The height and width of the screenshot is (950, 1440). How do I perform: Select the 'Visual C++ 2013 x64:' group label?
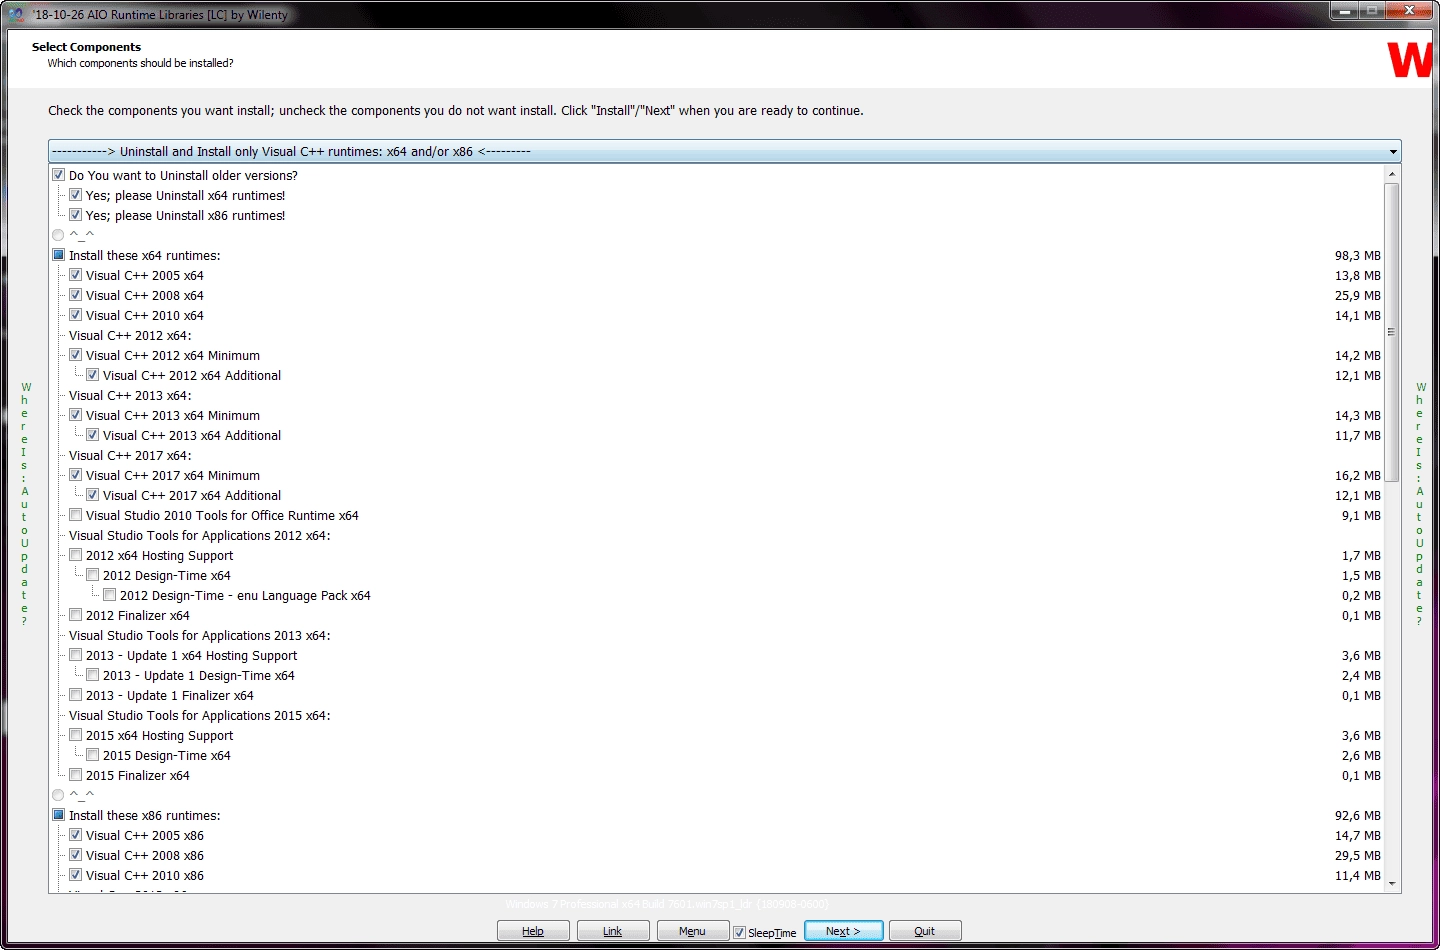tap(130, 395)
